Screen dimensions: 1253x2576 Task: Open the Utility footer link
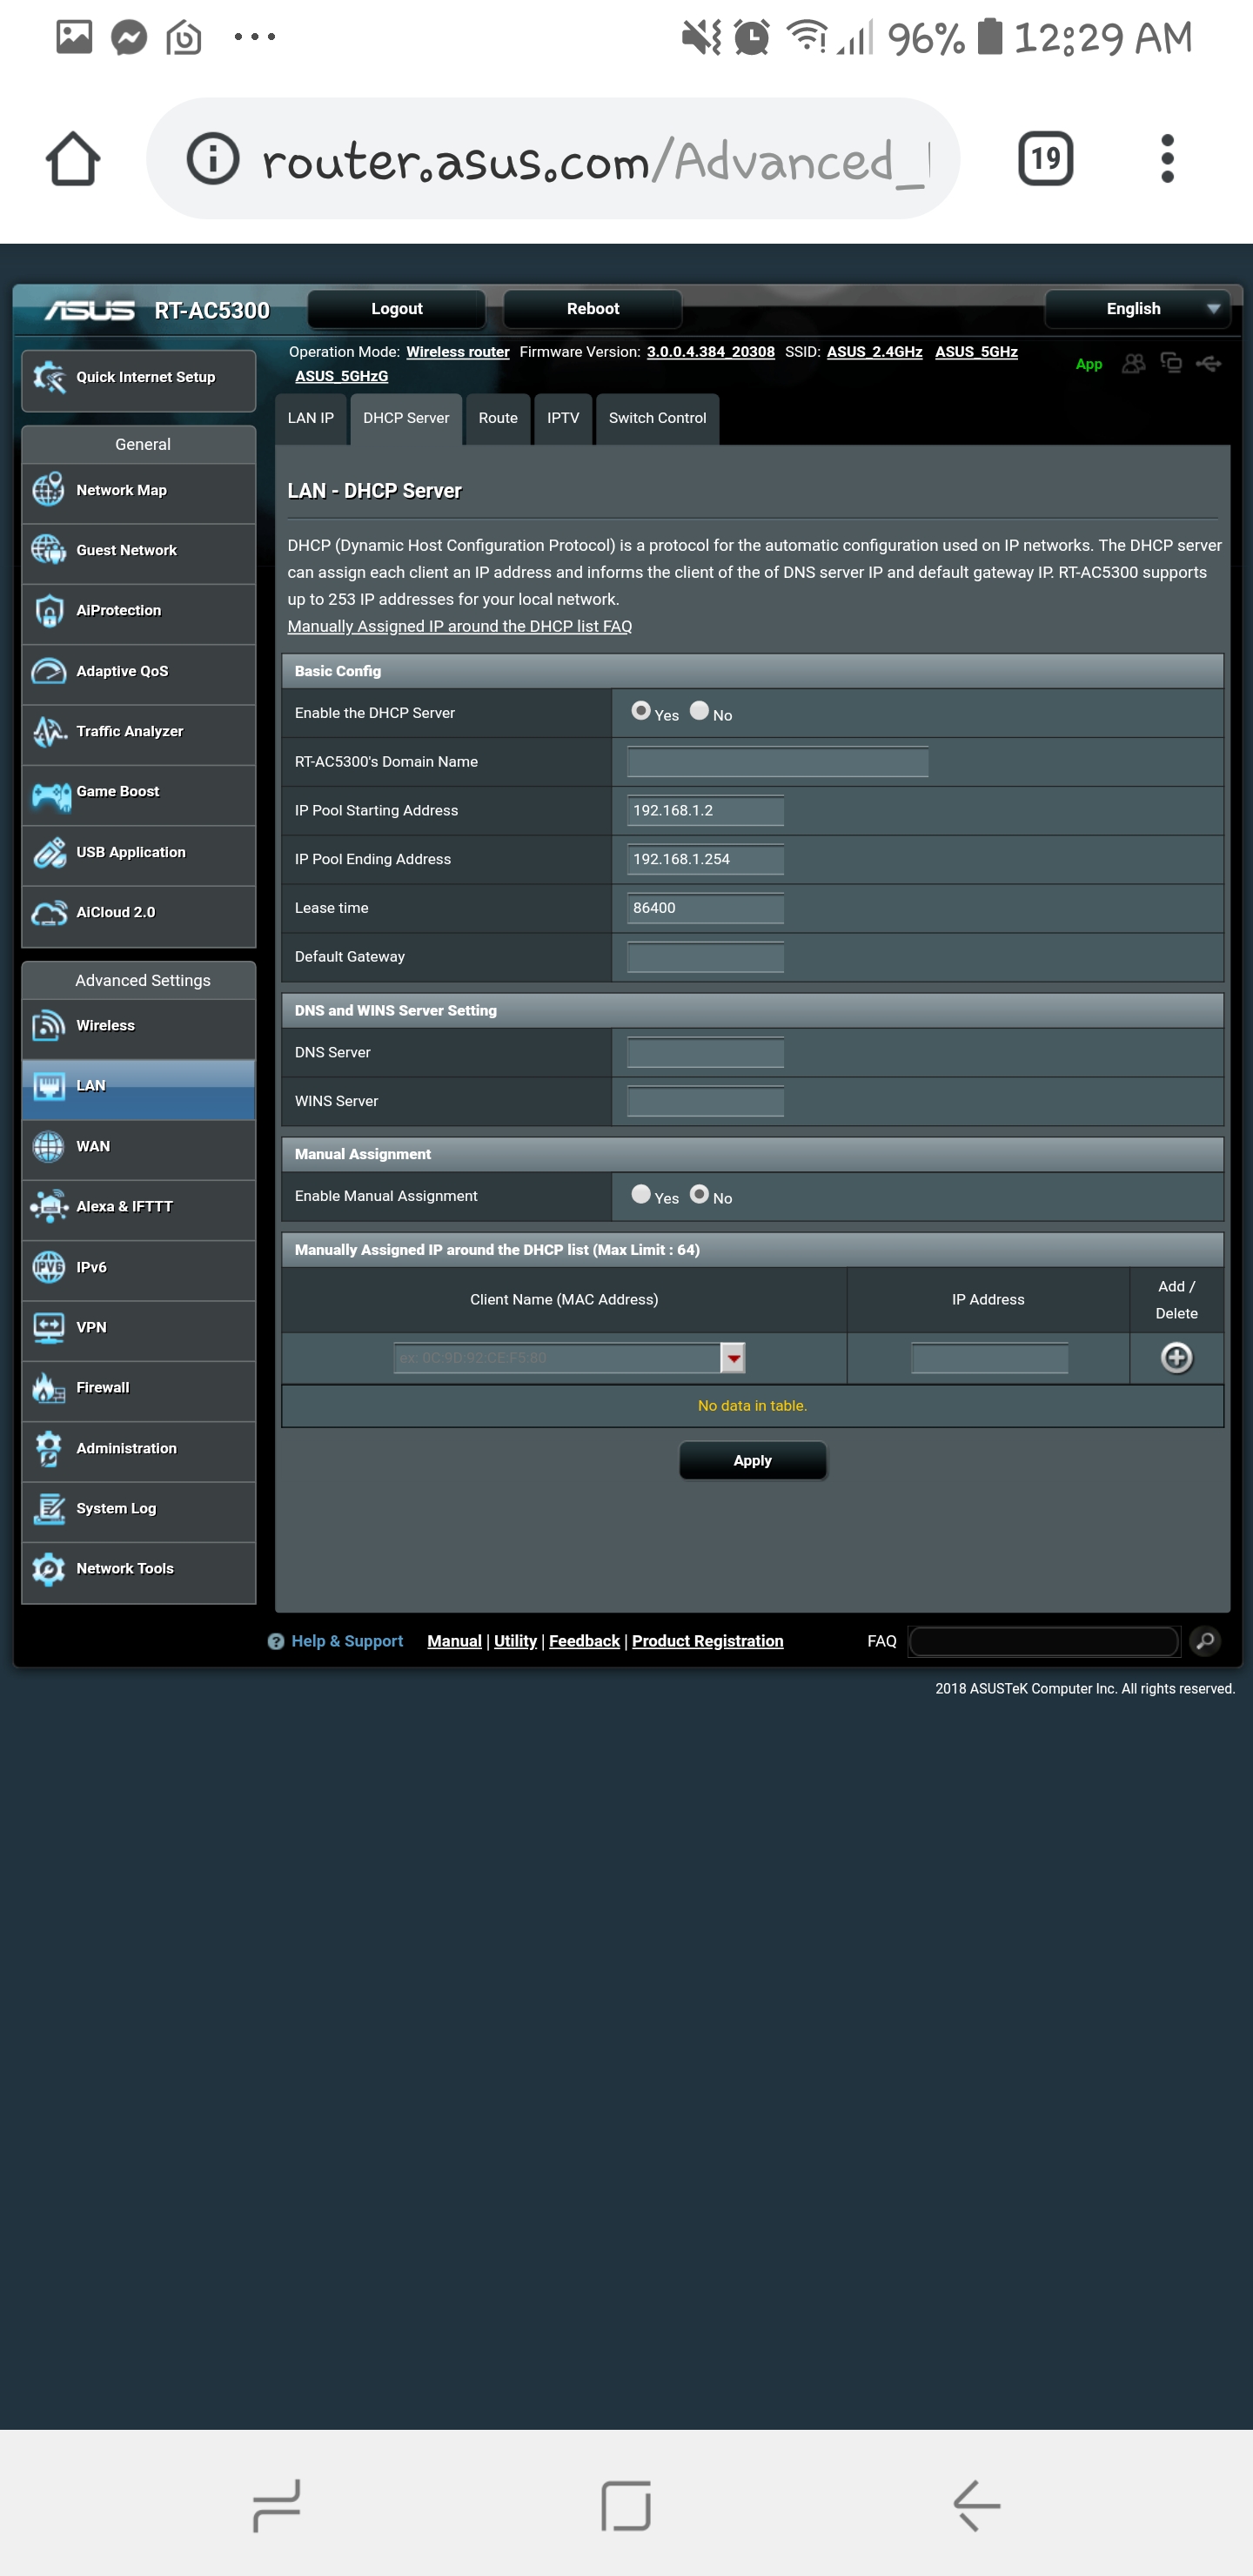516,1641
